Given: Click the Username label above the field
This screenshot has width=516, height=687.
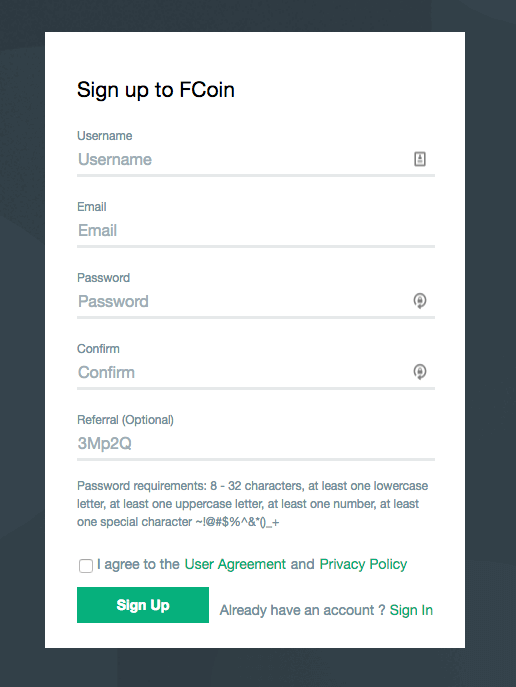Looking at the screenshot, I should [x=105, y=136].
